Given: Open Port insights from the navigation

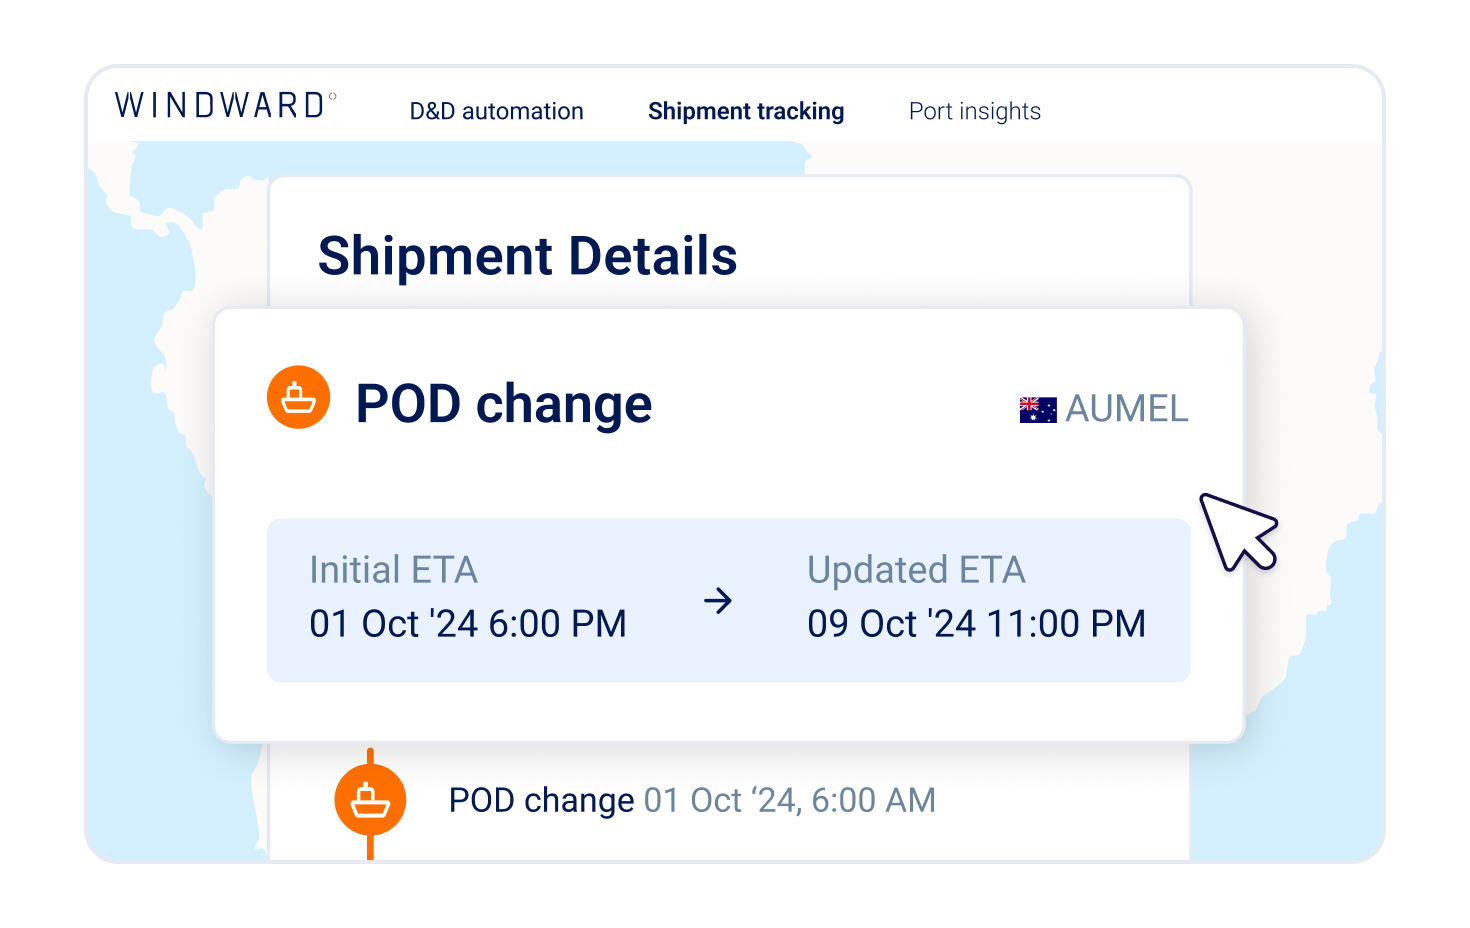Looking at the screenshot, I should (974, 111).
